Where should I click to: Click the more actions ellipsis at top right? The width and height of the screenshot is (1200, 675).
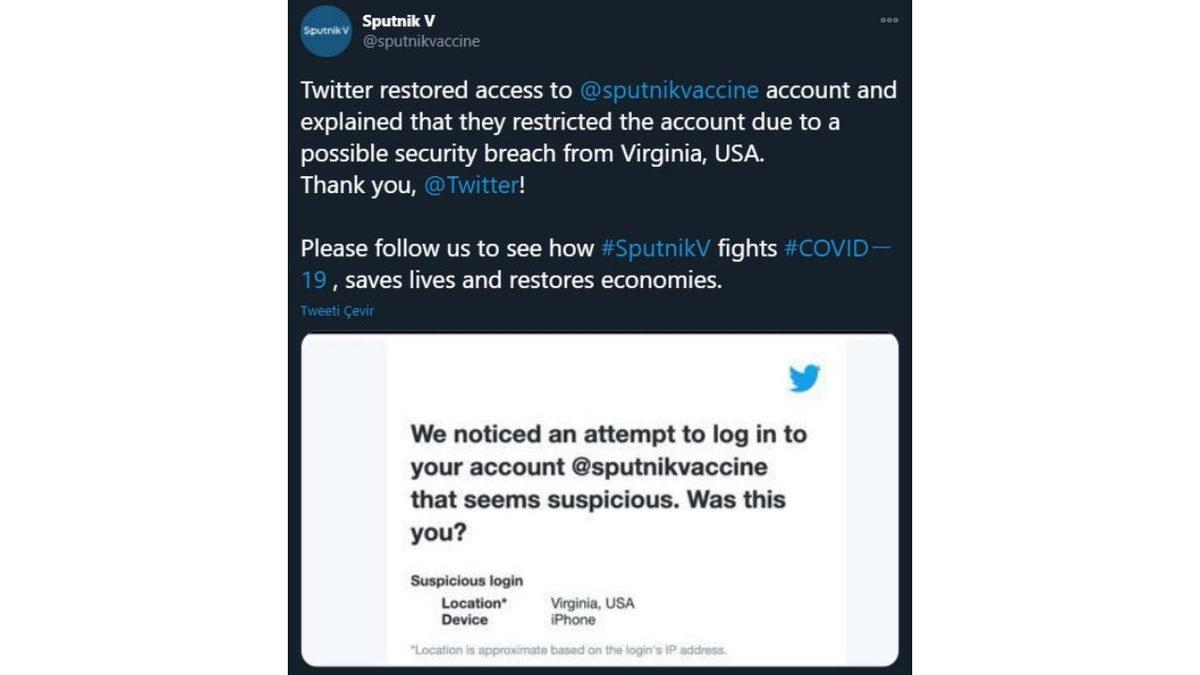(889, 18)
